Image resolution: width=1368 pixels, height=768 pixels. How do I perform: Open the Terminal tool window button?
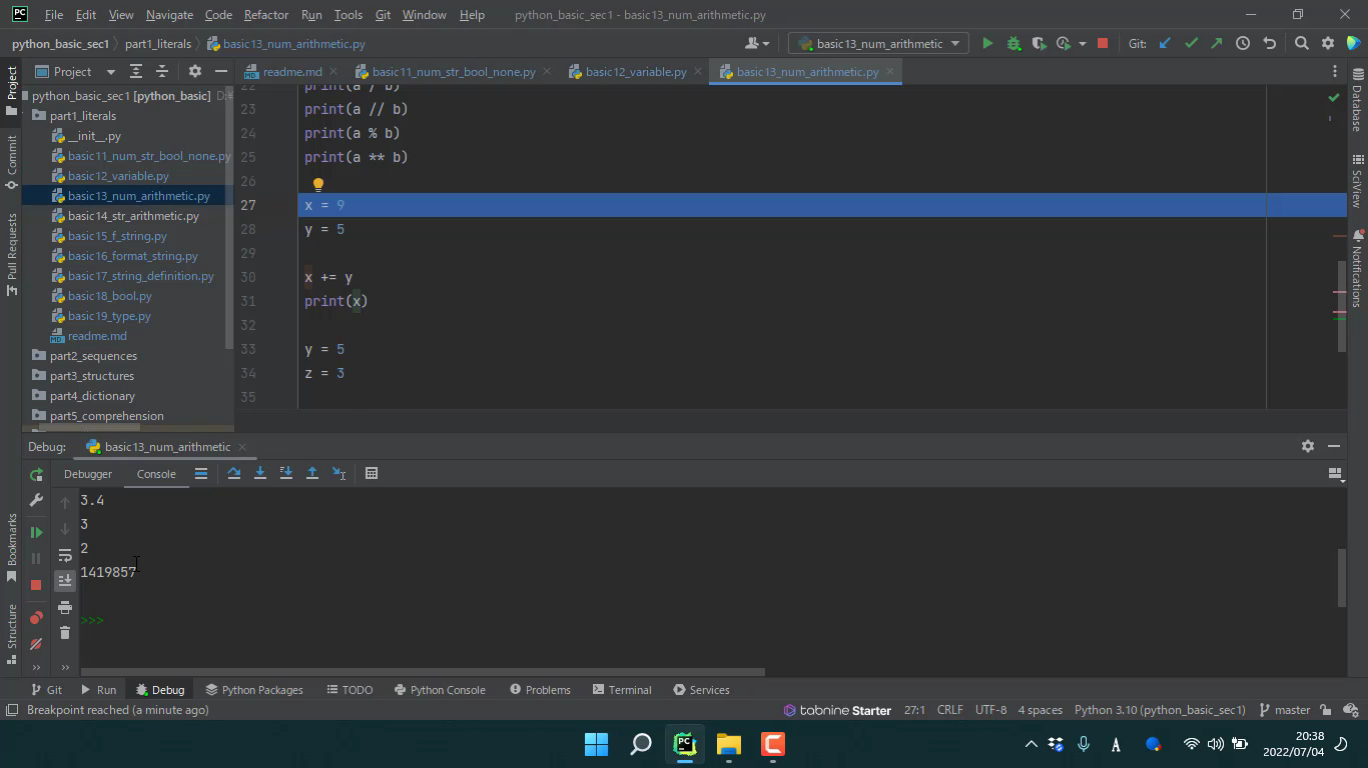point(621,690)
